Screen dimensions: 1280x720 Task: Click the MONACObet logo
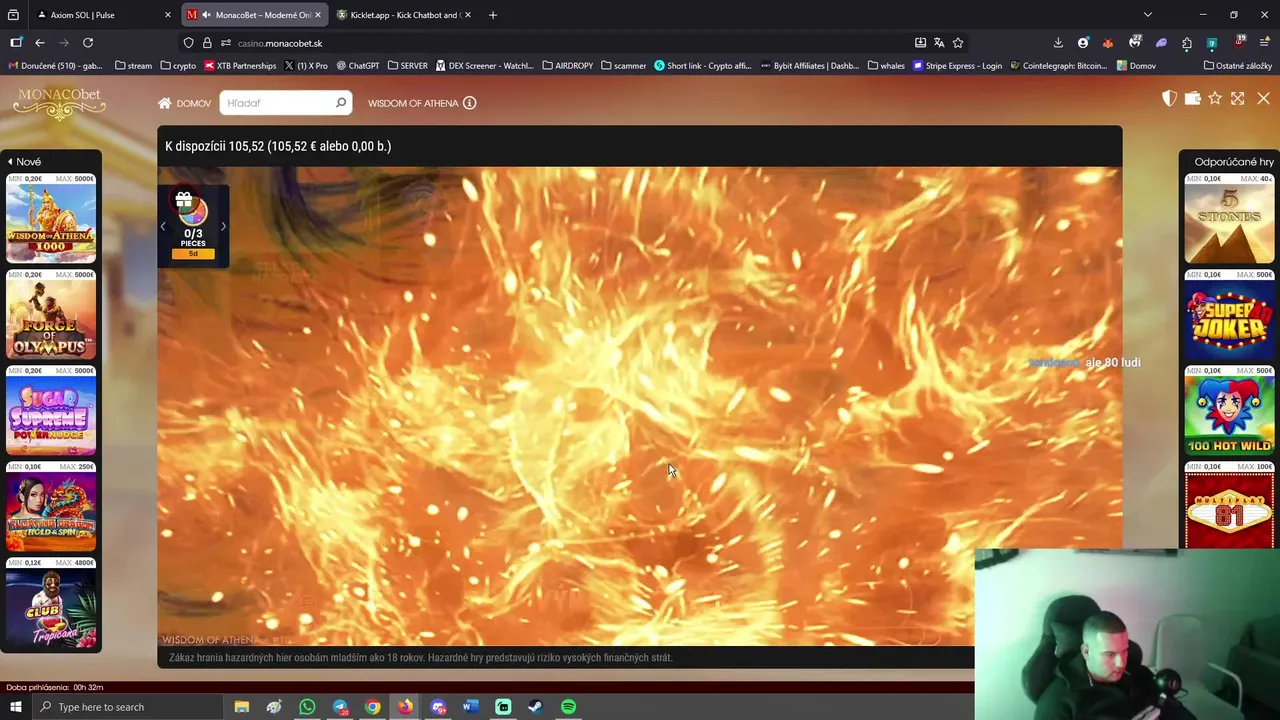click(x=59, y=103)
